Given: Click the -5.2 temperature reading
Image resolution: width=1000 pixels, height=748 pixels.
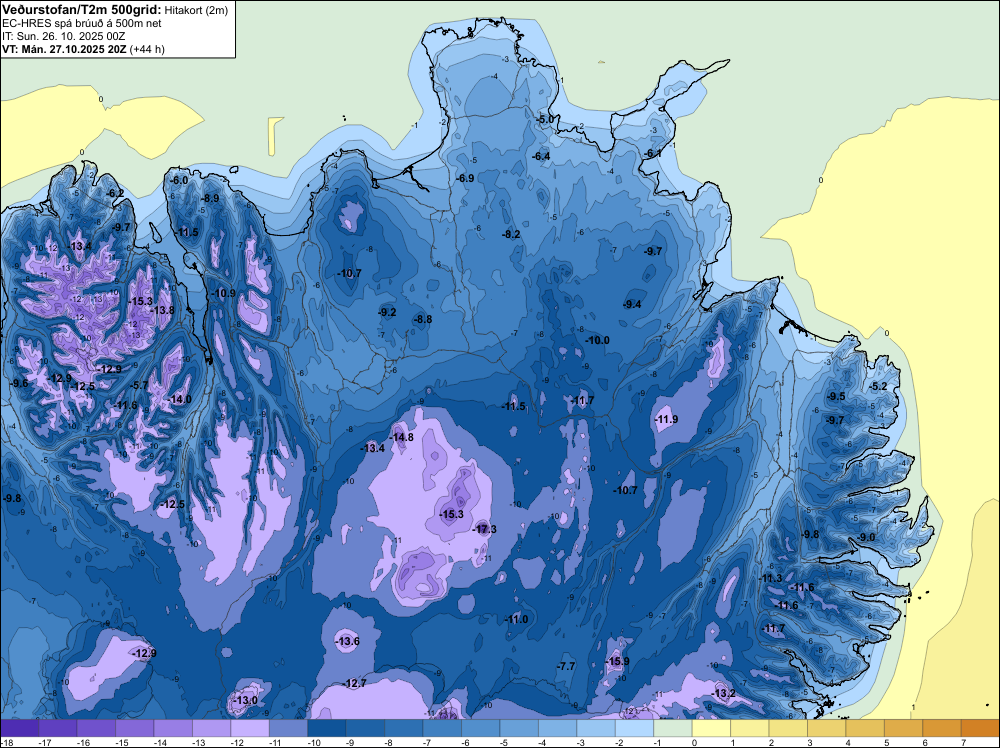Looking at the screenshot, I should pyautogui.click(x=879, y=386).
